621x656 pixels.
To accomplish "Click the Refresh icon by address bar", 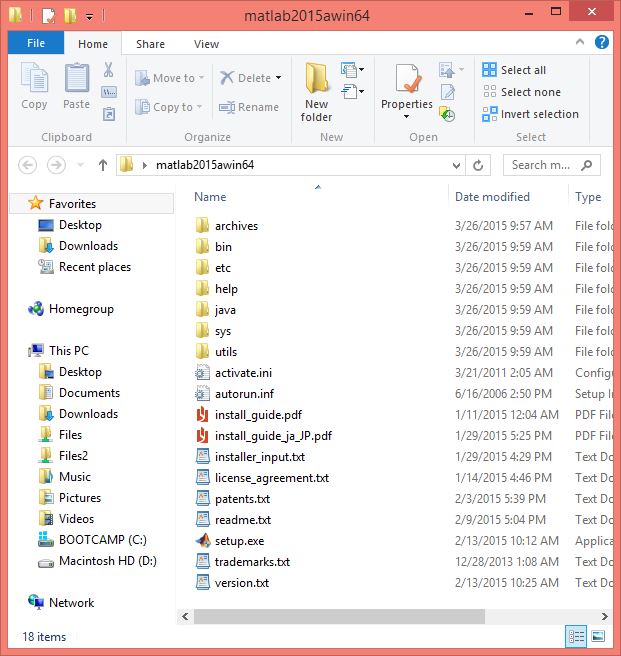I will [478, 165].
